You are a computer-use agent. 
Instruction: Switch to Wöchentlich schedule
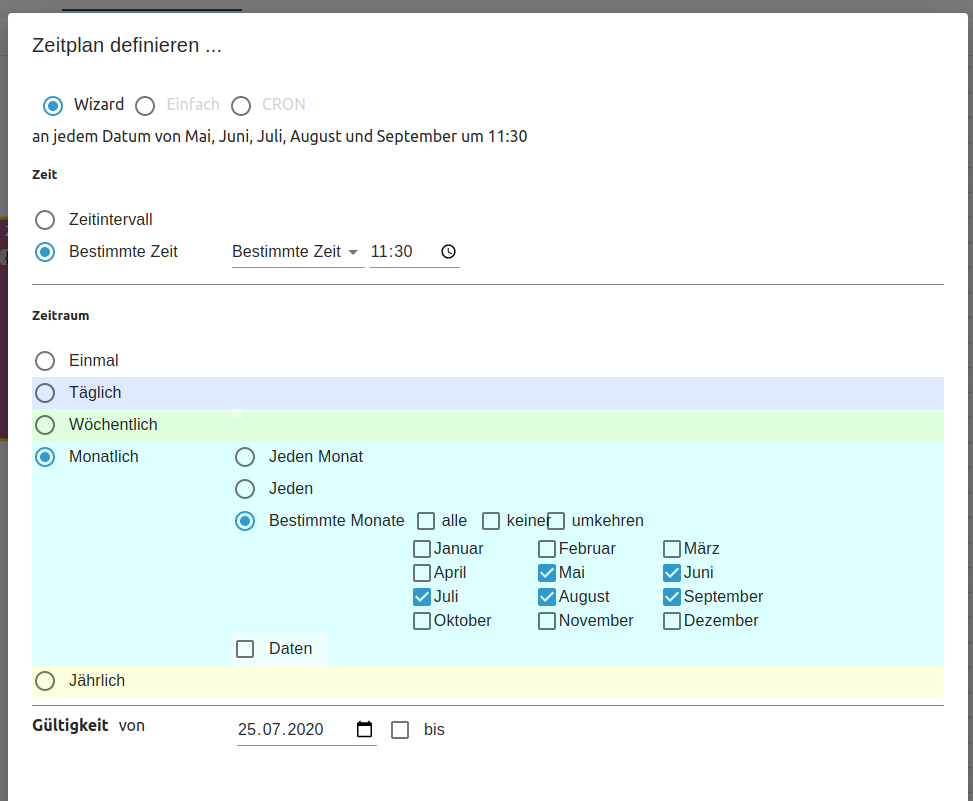tap(45, 425)
